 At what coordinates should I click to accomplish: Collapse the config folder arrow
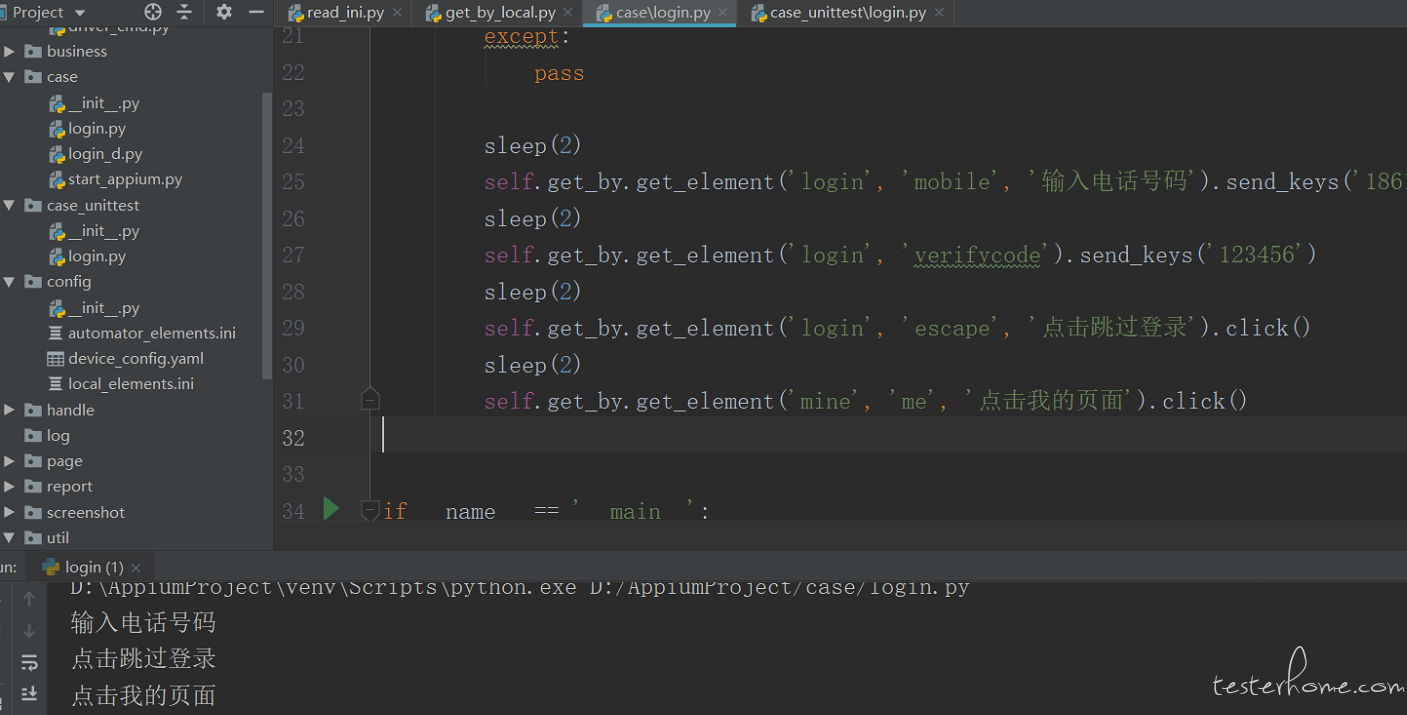[x=10, y=282]
